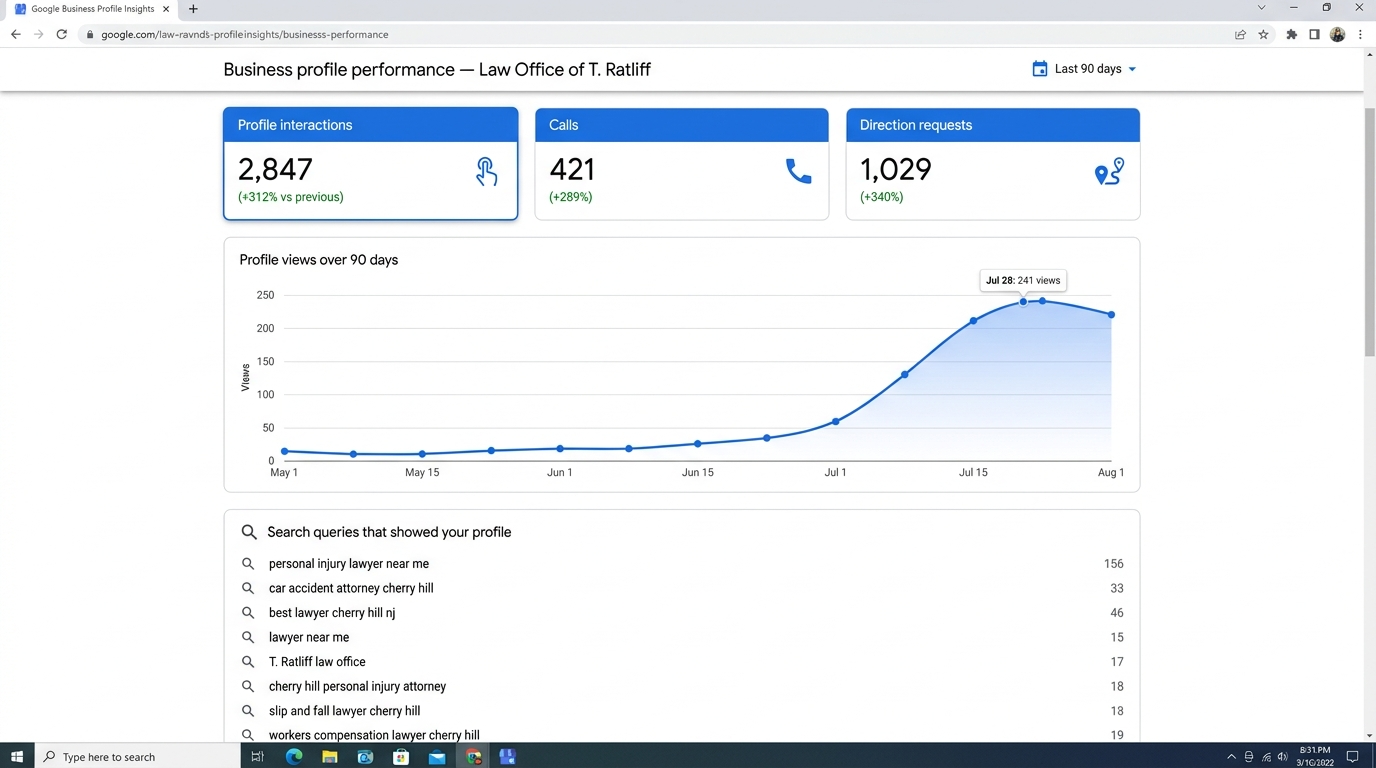Viewport: 1376px width, 768px height.
Task: Click the 'slip and fall lawyer cherry hill' query
Action: click(x=344, y=711)
